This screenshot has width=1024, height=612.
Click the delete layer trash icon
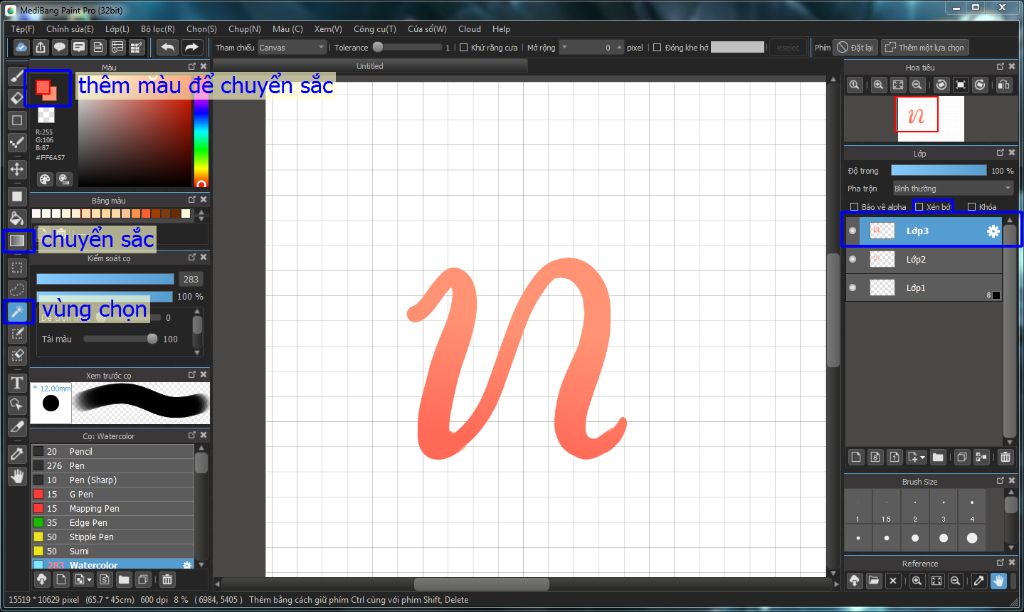[x=1005, y=457]
